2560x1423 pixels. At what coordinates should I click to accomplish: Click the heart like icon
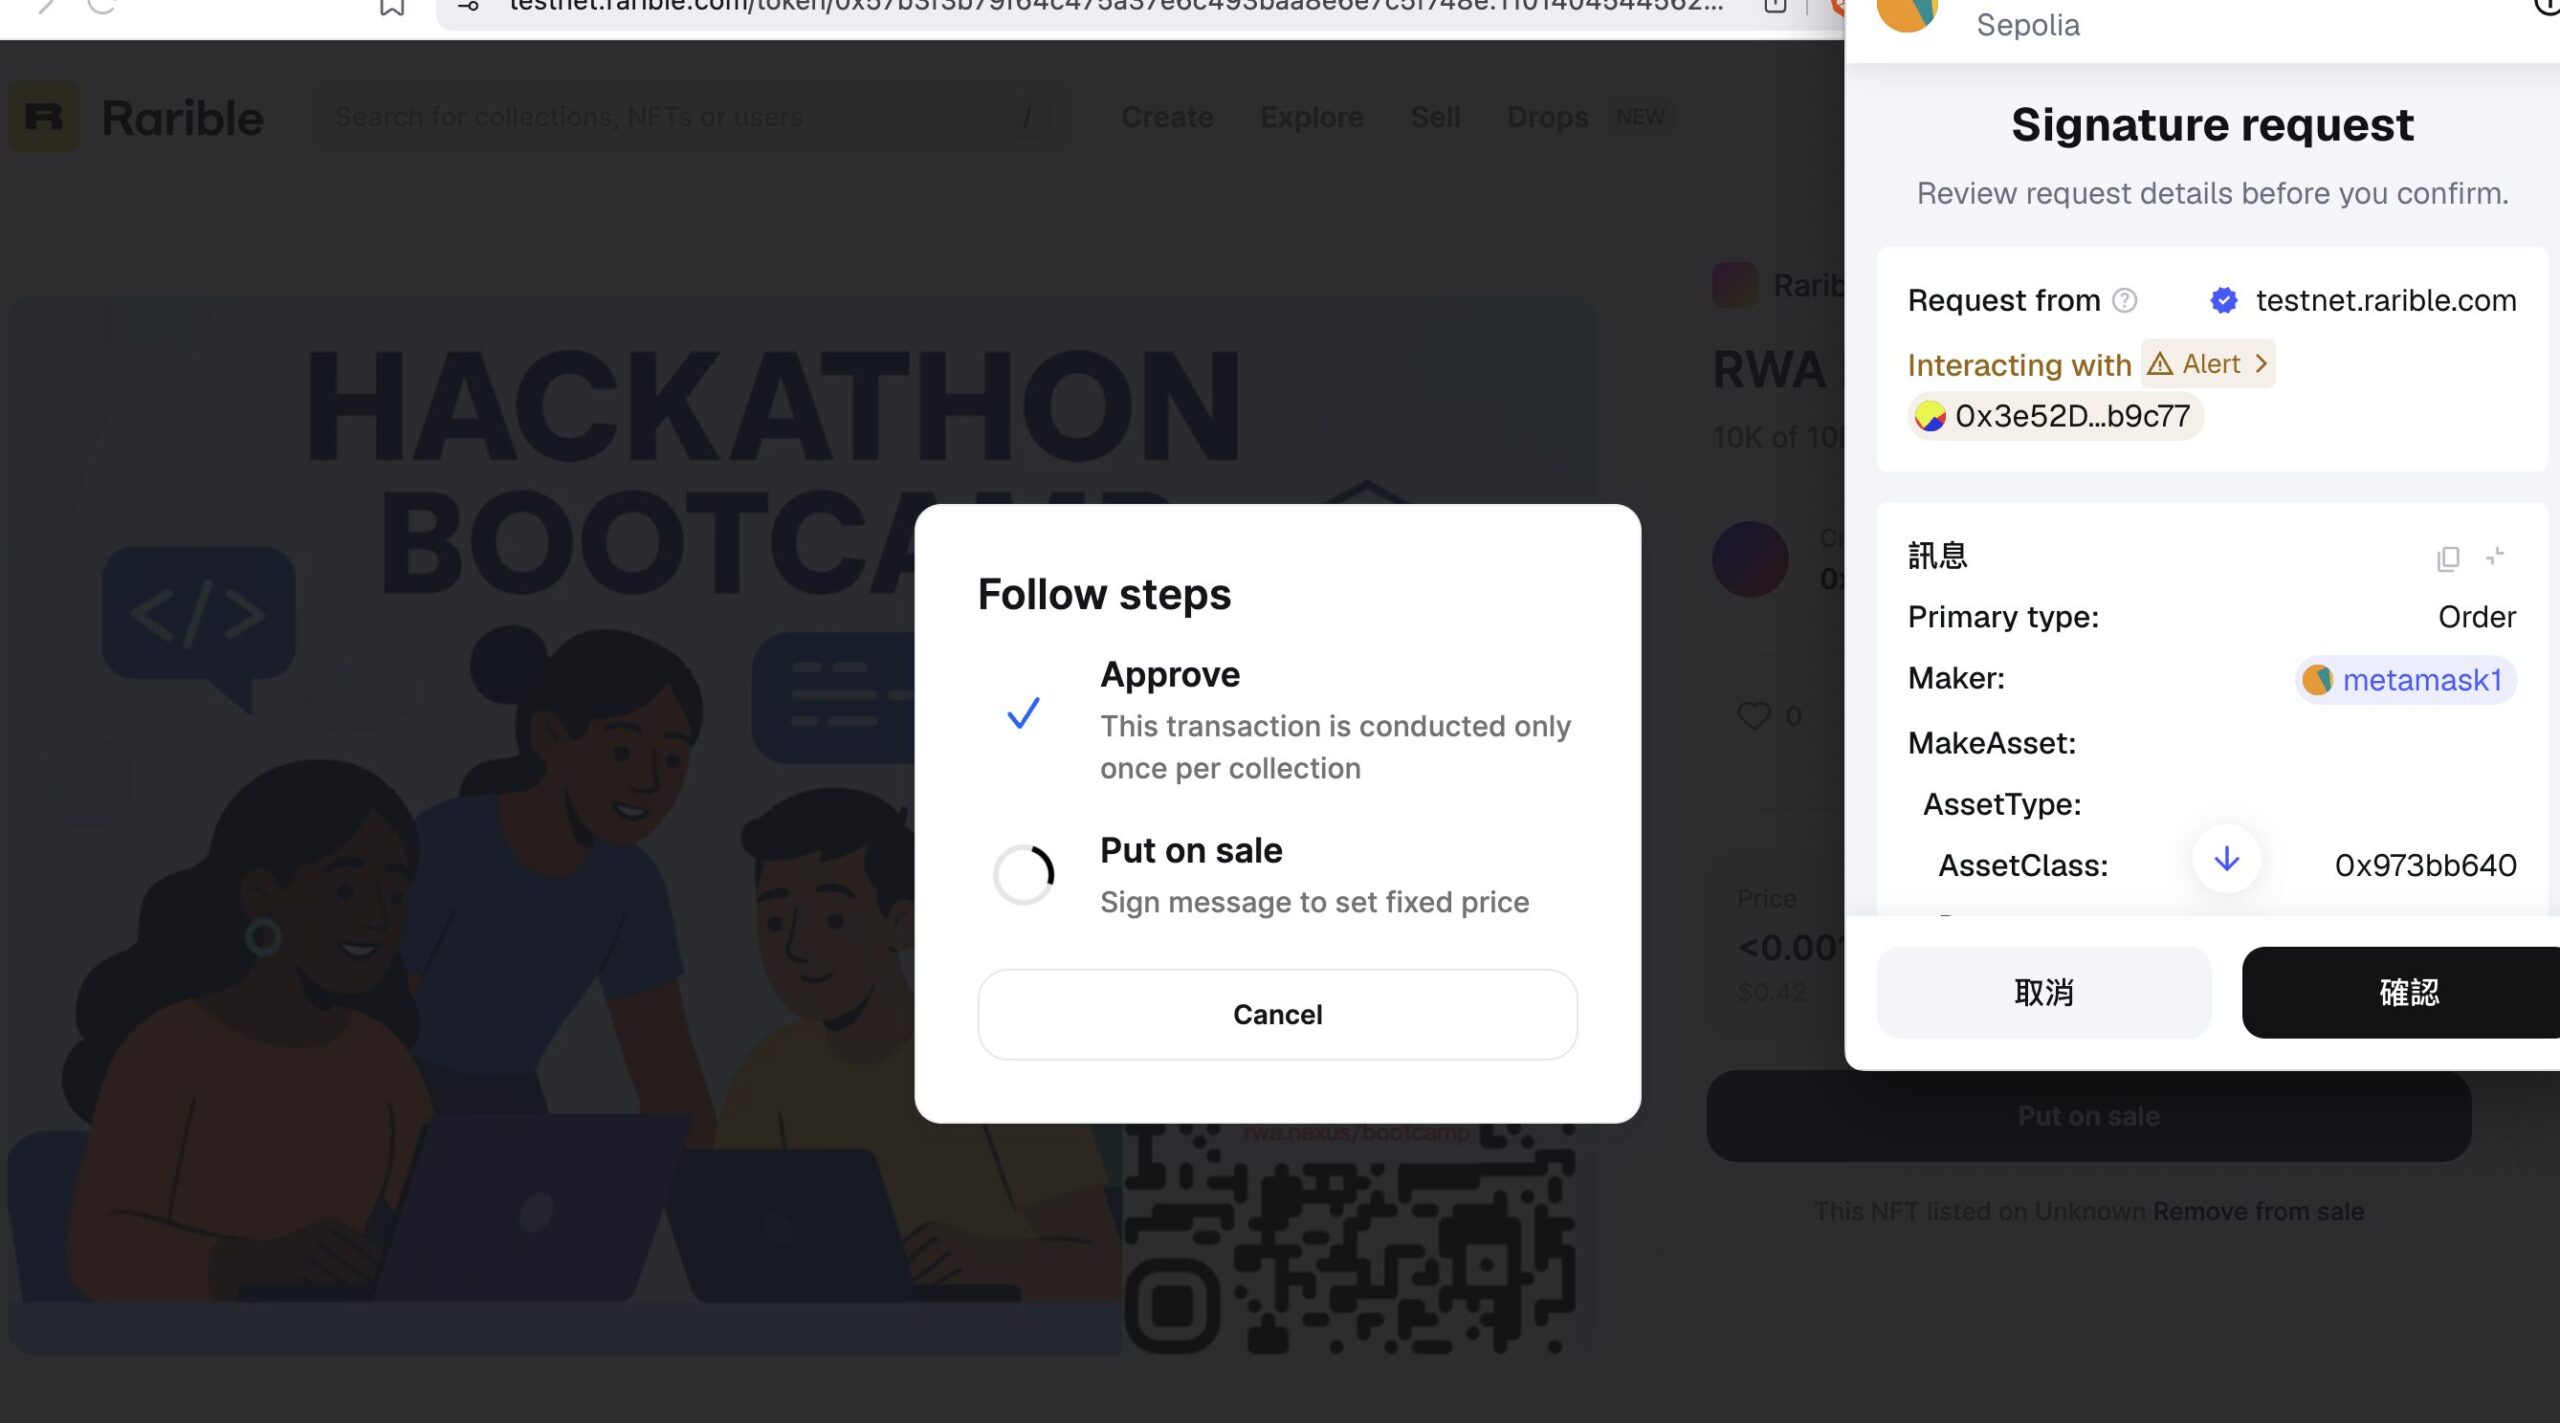[1754, 715]
